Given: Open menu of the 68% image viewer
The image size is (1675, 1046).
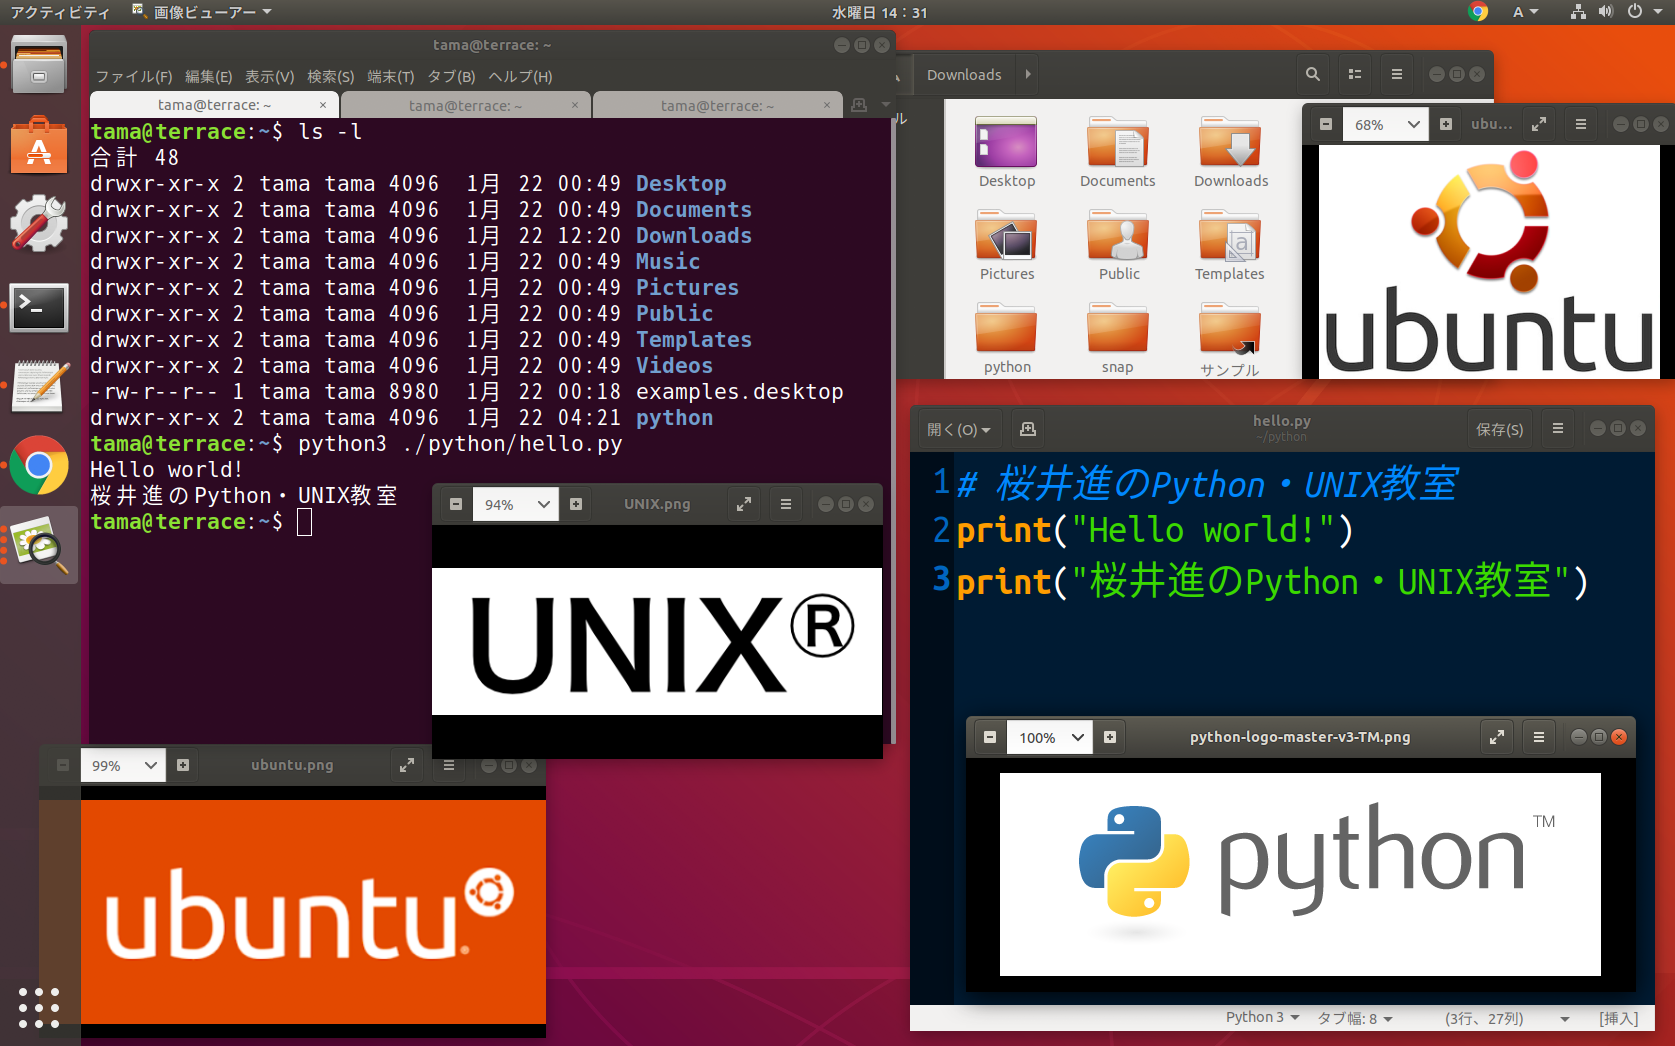Looking at the screenshot, I should pyautogui.click(x=1581, y=124).
